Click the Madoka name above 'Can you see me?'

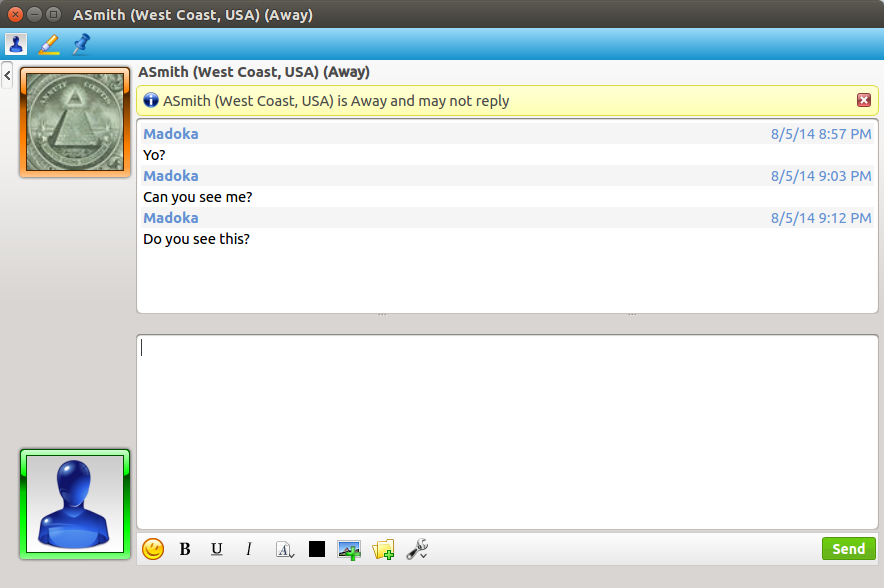coord(171,176)
